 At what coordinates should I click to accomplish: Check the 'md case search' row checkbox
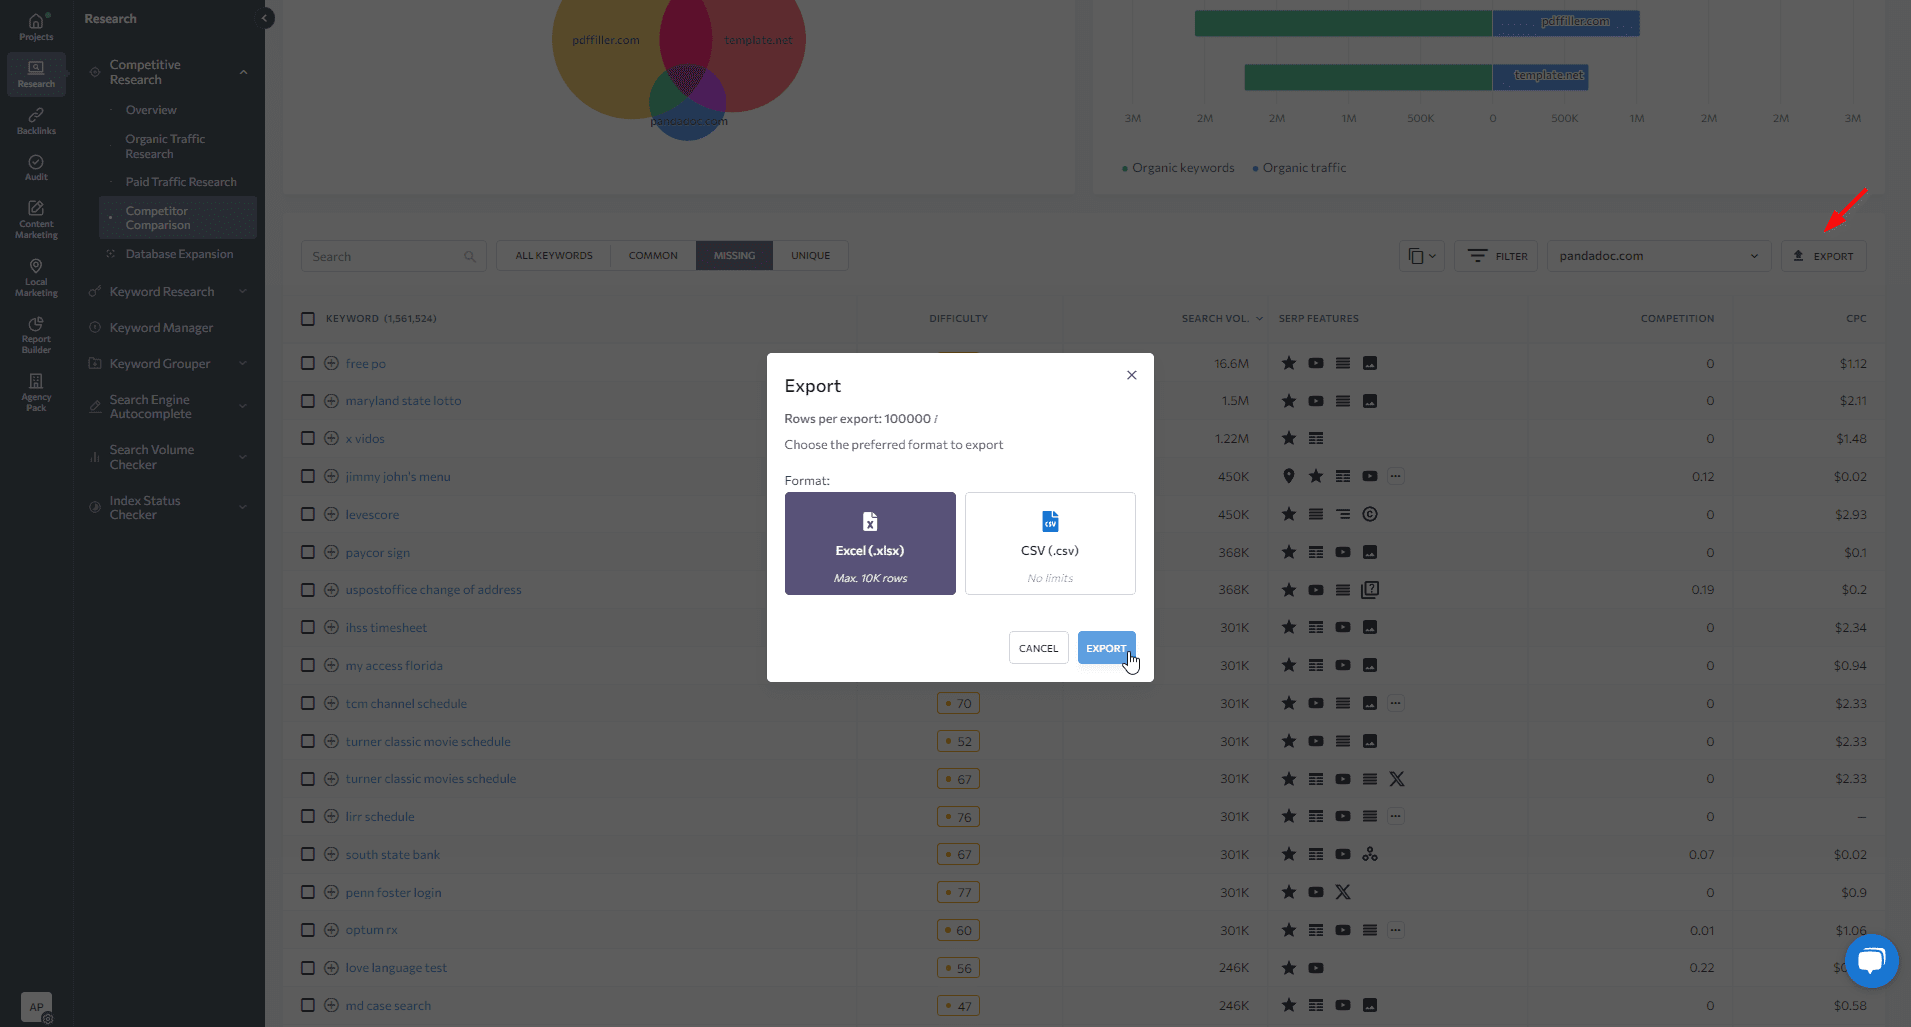[x=308, y=1005]
